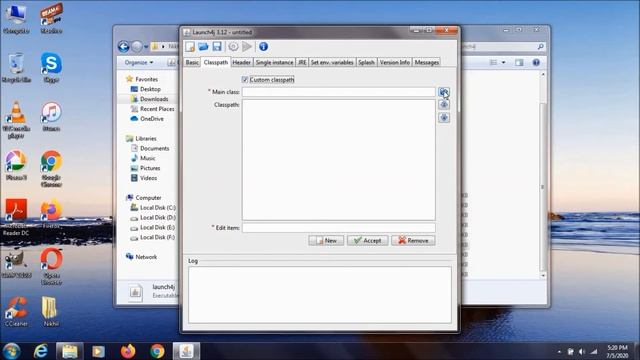Open Recent Places in Explorer sidebar

[157, 109]
